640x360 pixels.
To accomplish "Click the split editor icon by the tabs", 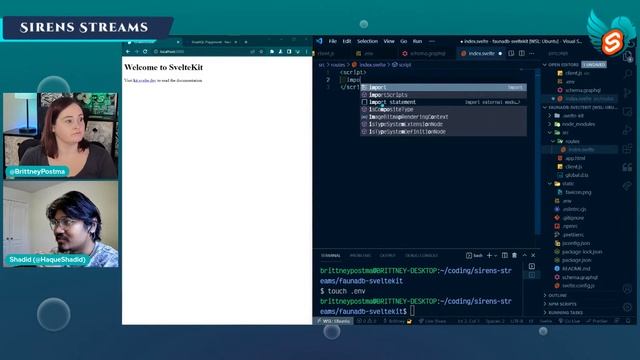I will pos(522,53).
